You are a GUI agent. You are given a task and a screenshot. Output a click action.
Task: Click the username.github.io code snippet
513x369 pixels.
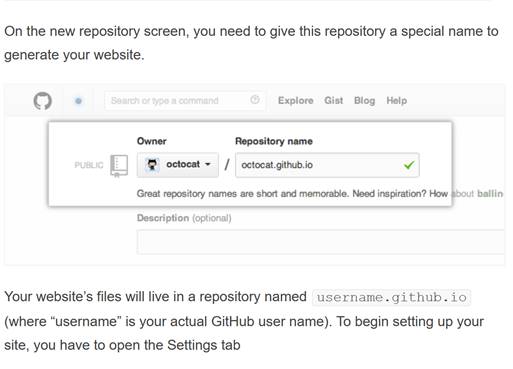click(x=391, y=297)
